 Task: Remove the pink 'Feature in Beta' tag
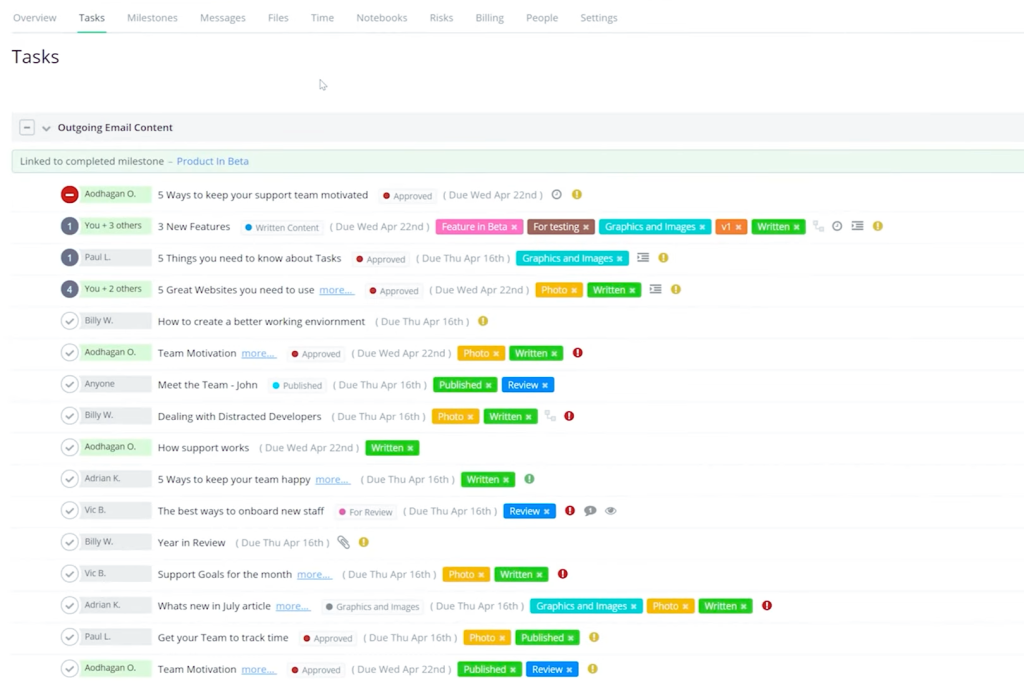[514, 227]
